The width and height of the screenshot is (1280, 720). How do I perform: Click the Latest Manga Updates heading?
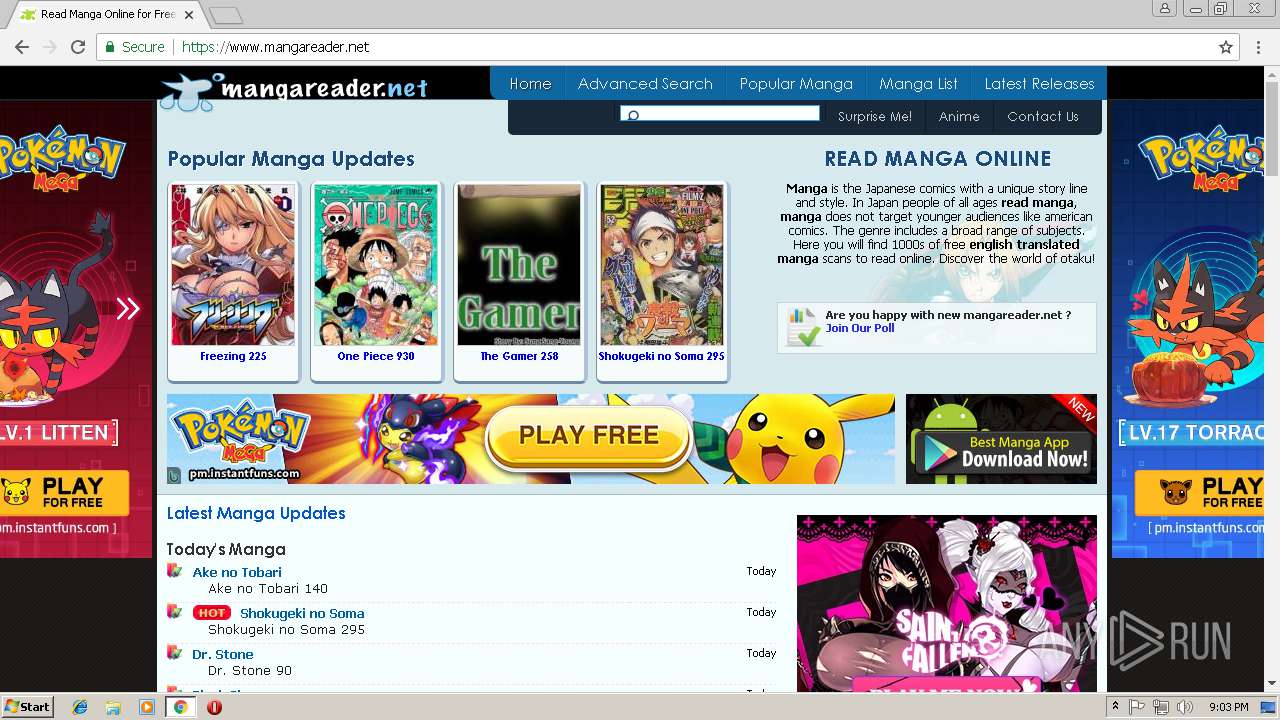point(256,513)
